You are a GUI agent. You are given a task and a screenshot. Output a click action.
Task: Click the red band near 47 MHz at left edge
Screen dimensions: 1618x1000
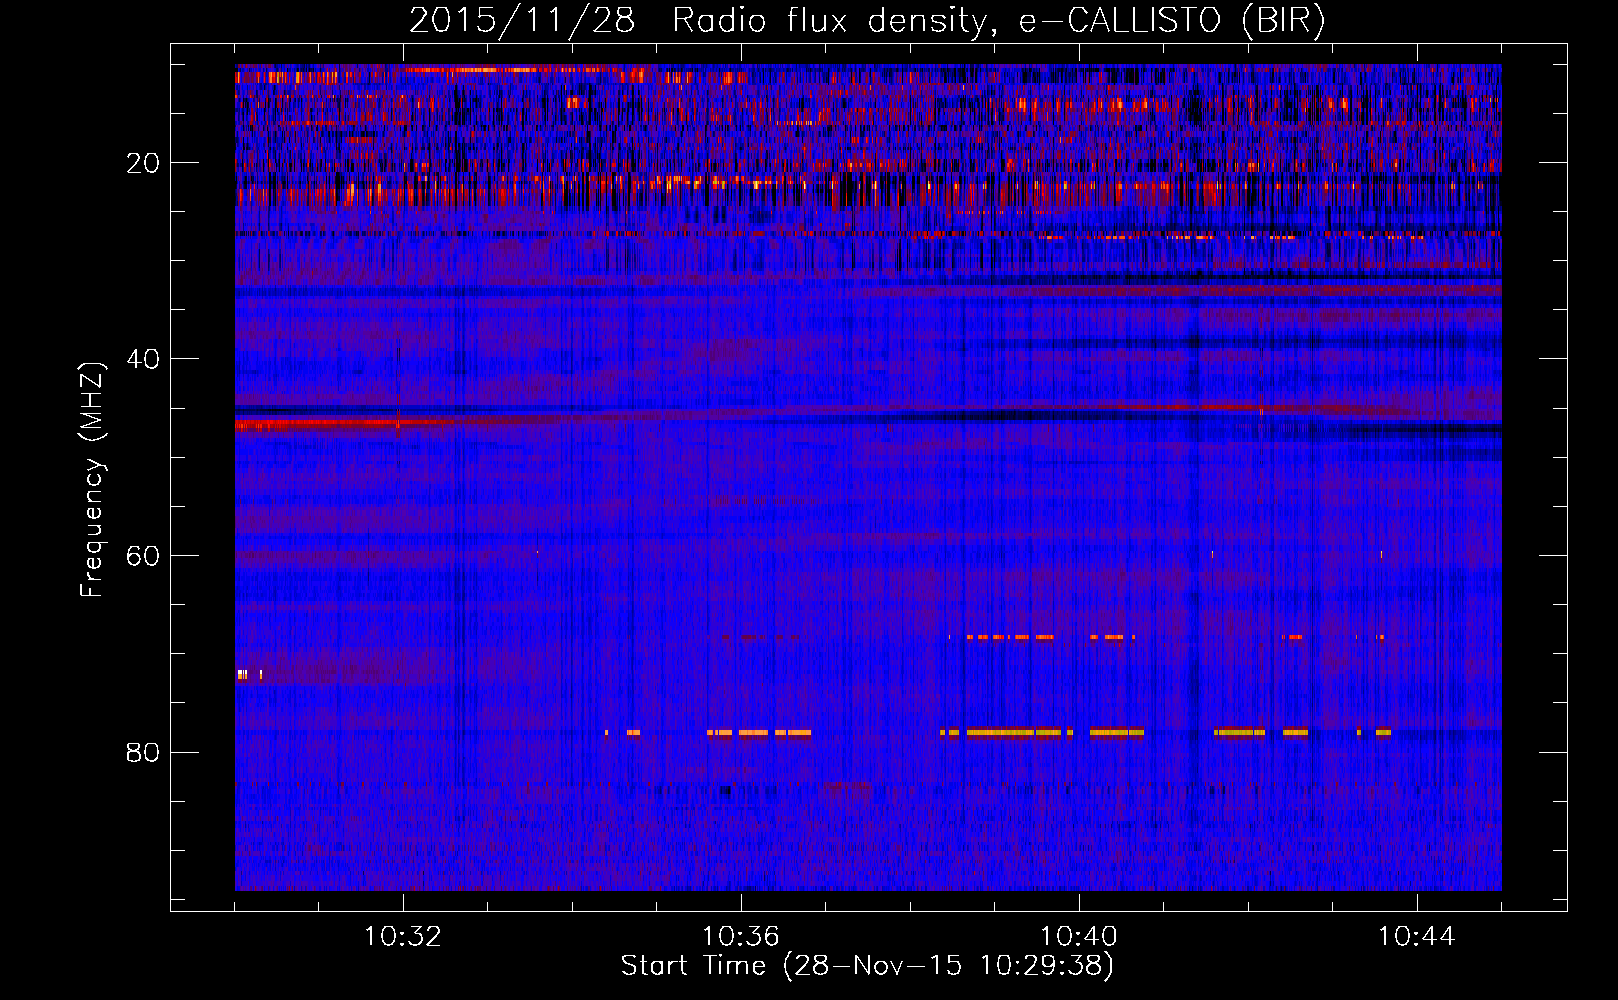(x=300, y=425)
